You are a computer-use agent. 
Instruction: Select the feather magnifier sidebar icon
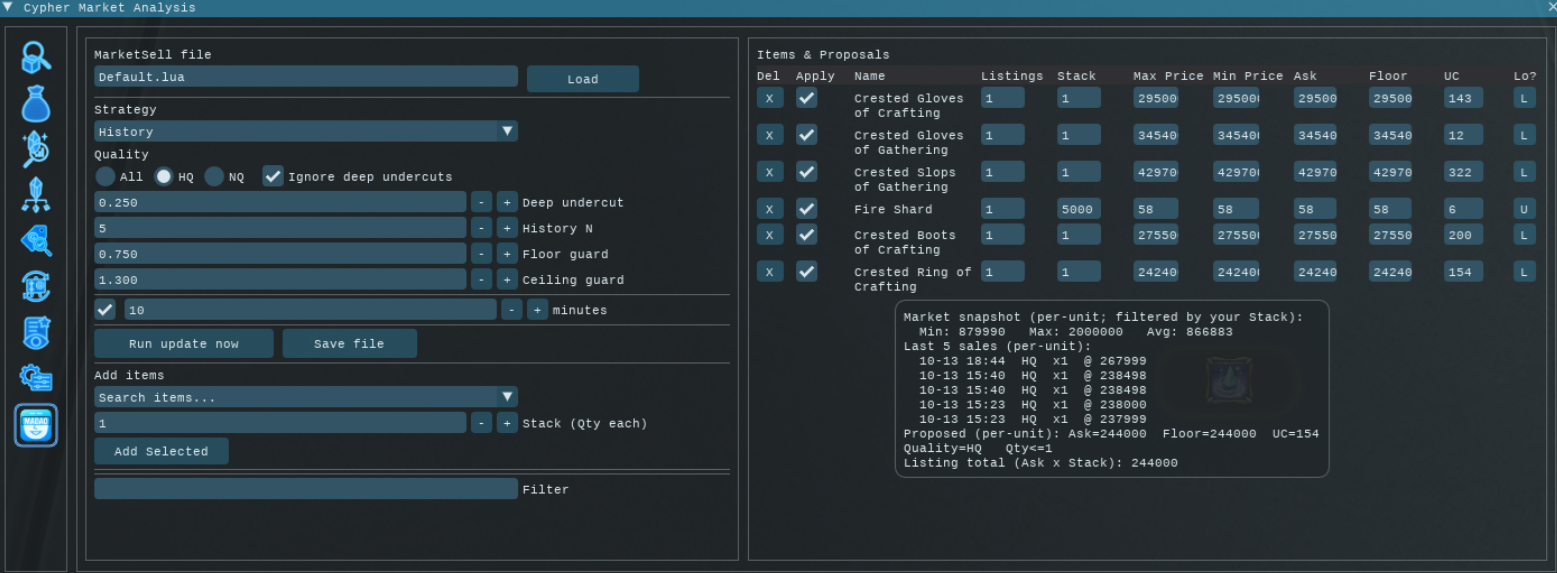[x=36, y=149]
